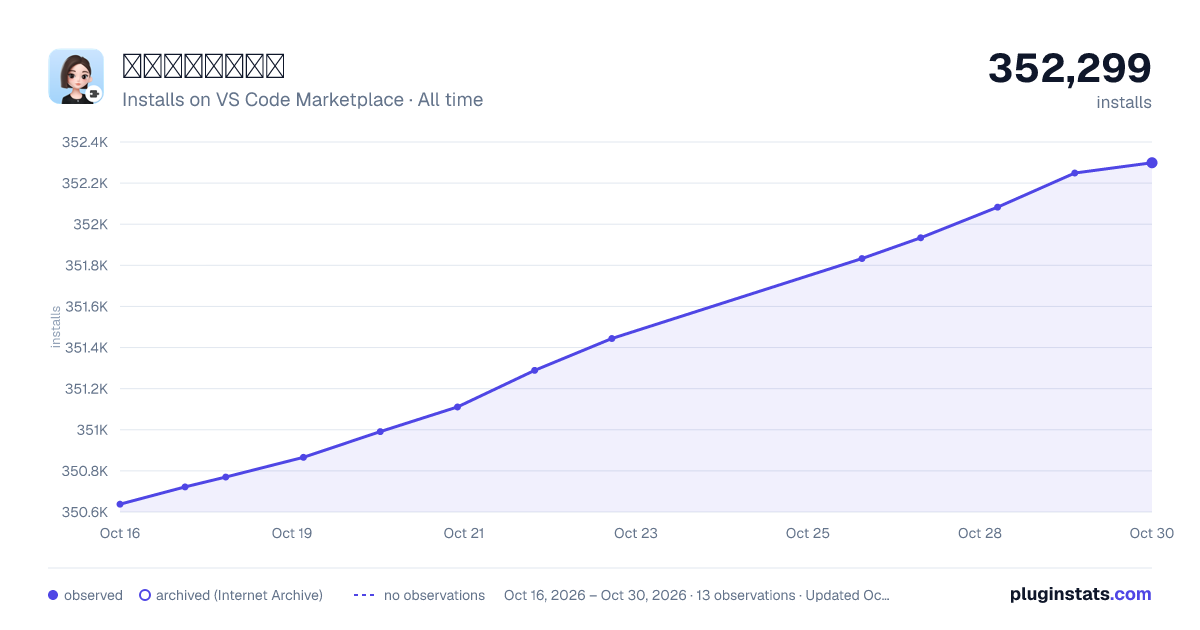Click the data point near 351.8K
This screenshot has width=1200, height=630.
pos(862,259)
